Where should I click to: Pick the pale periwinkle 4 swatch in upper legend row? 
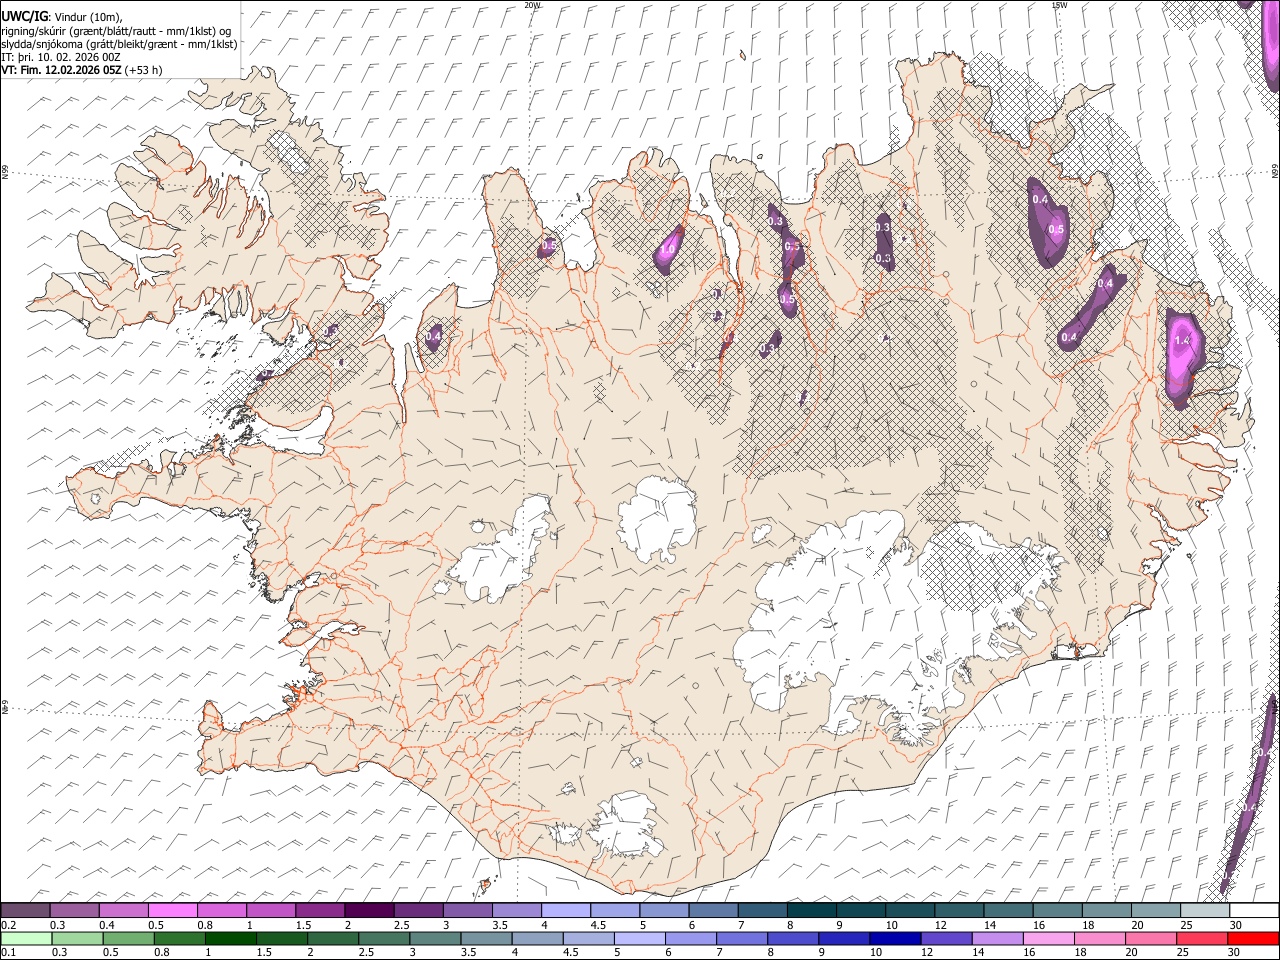click(x=566, y=910)
